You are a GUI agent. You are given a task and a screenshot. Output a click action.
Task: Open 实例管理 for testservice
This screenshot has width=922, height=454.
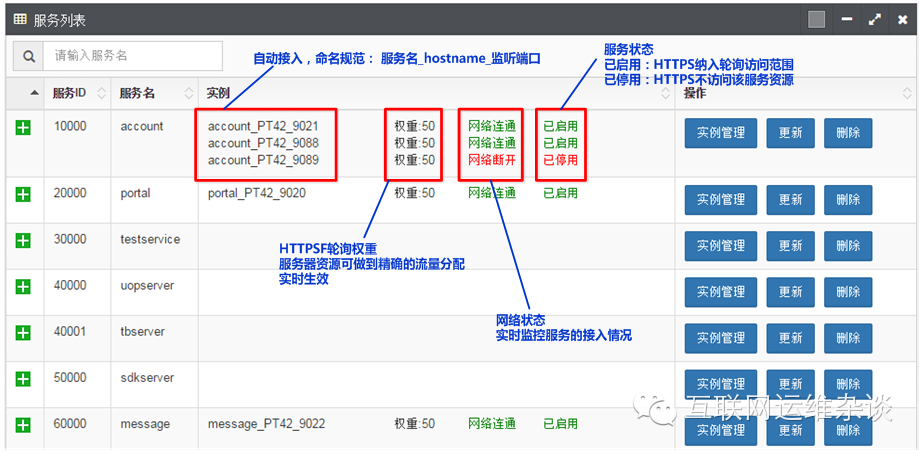point(721,246)
